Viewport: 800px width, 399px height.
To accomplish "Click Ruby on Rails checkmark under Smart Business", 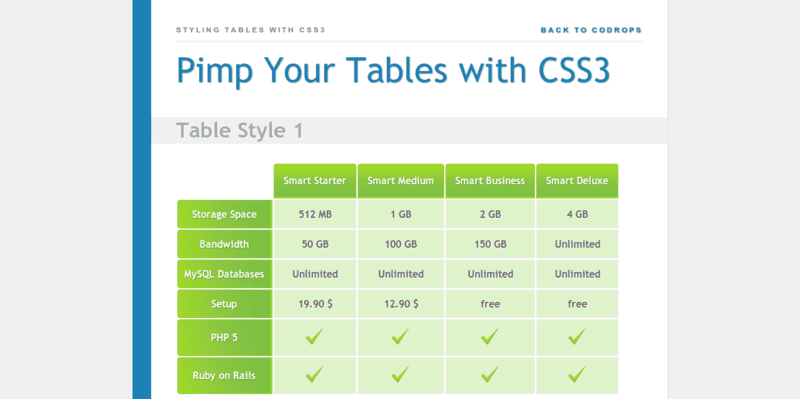I will tap(490, 375).
